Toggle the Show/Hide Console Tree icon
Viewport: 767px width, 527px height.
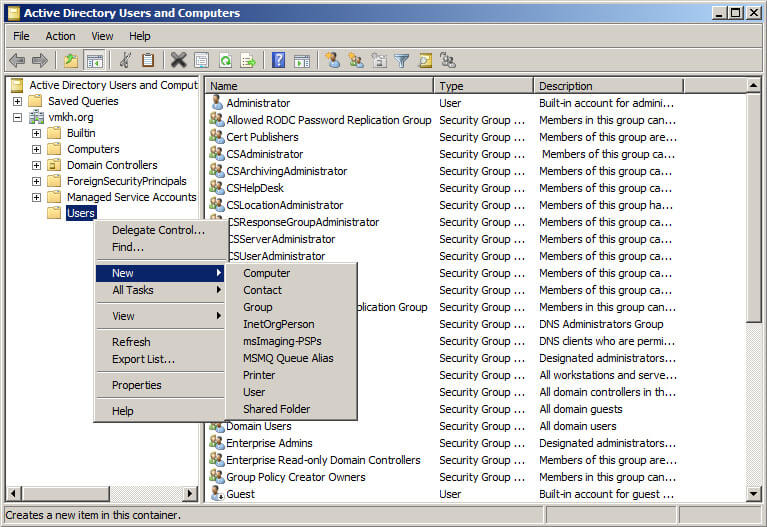[94, 61]
